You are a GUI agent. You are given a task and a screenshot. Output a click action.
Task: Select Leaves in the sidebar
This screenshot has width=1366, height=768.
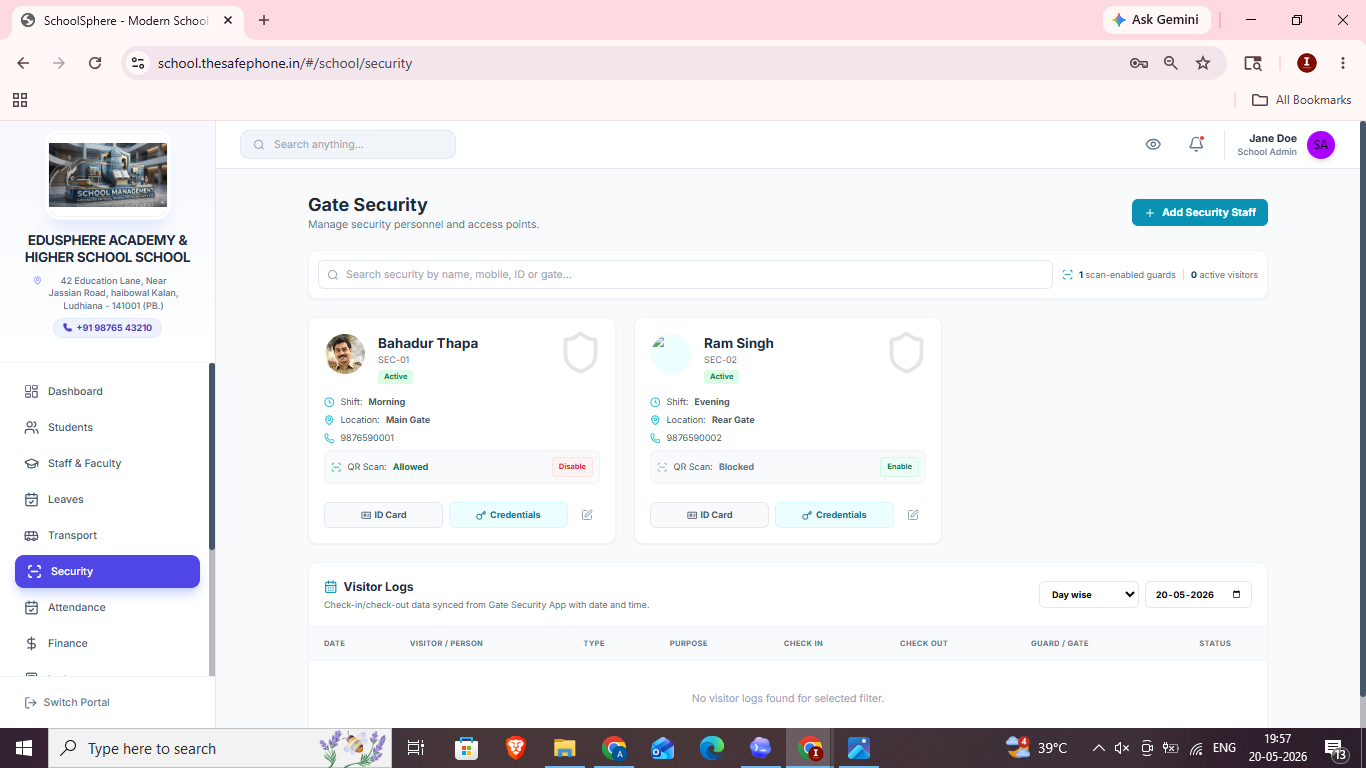coord(107,499)
